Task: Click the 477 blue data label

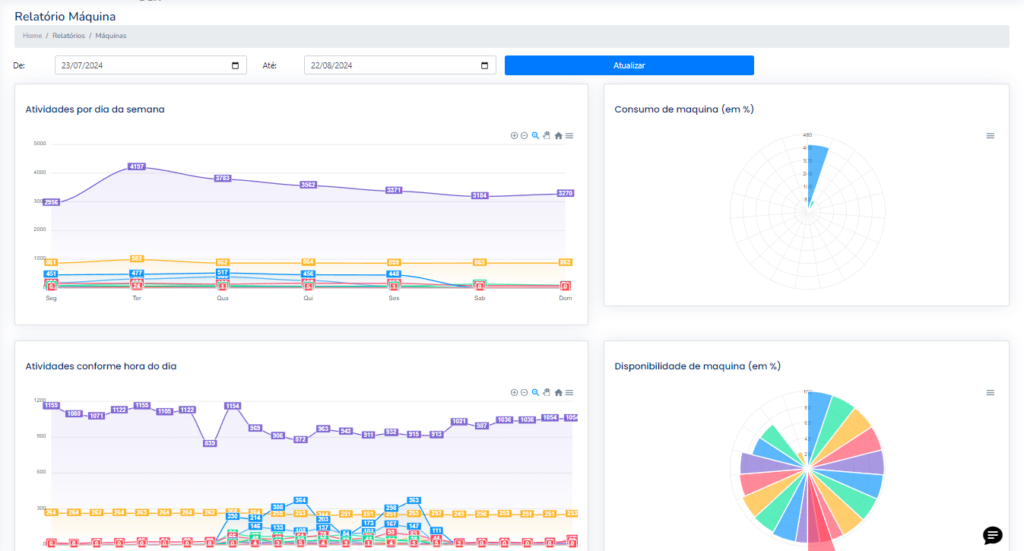Action: 136,274
